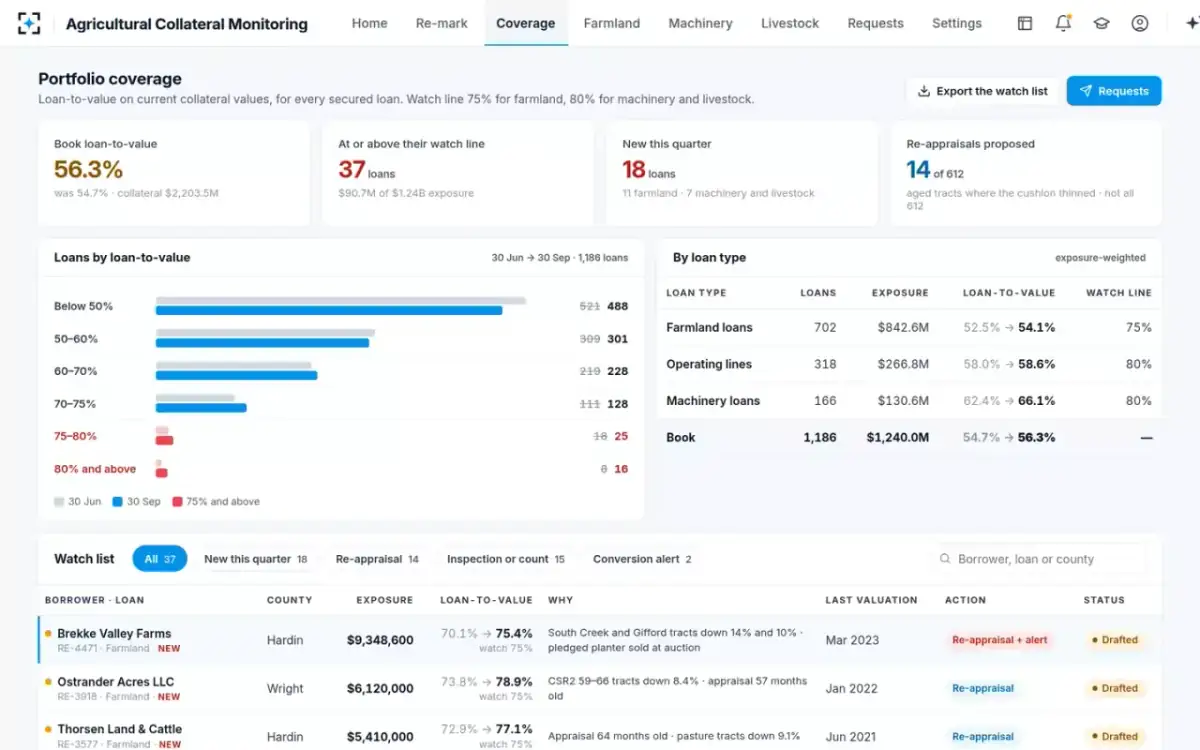
Task: Select the Operating lines row
Action: point(909,364)
